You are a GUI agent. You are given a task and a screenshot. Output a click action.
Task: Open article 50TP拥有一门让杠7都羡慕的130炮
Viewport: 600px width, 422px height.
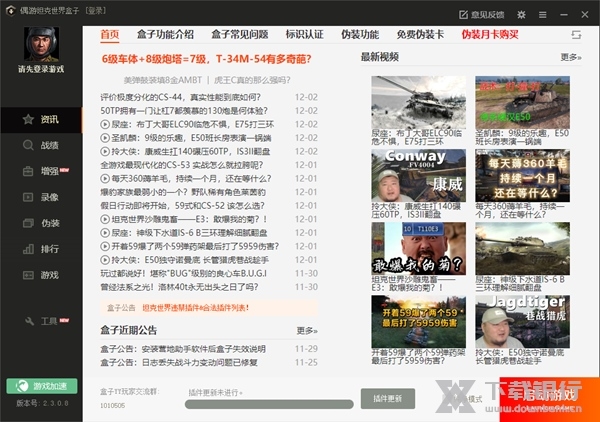click(184, 111)
